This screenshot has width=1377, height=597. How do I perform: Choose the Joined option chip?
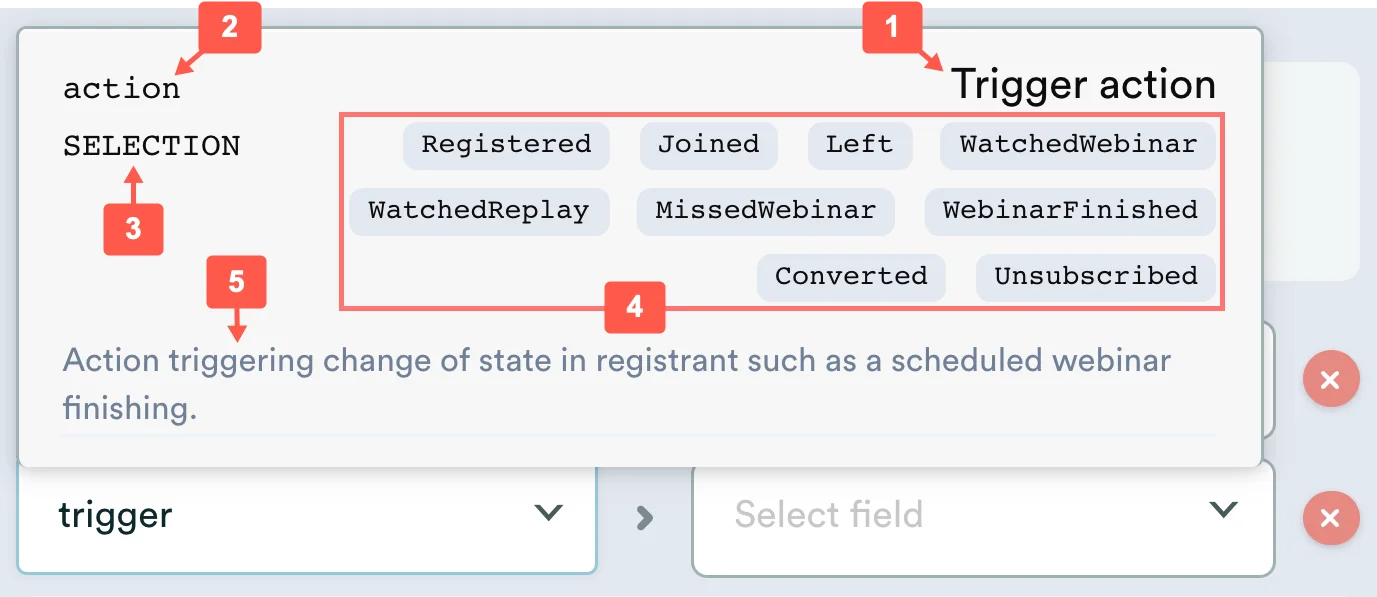[708, 145]
